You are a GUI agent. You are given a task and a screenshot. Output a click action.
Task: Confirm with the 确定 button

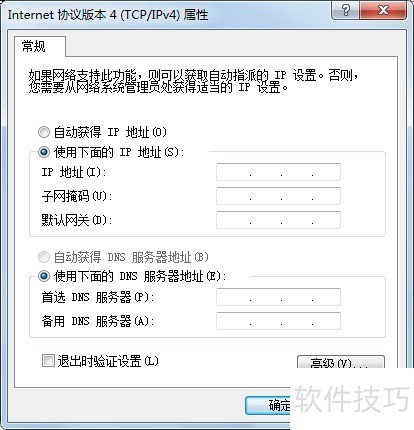click(268, 405)
